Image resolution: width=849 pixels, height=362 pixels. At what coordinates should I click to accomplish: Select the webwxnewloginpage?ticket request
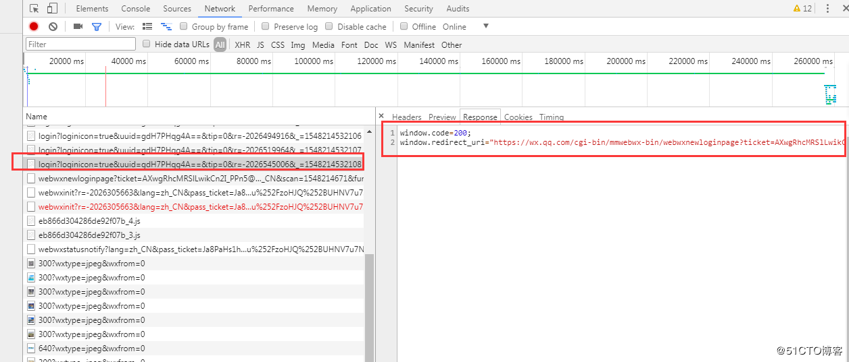[x=194, y=178]
